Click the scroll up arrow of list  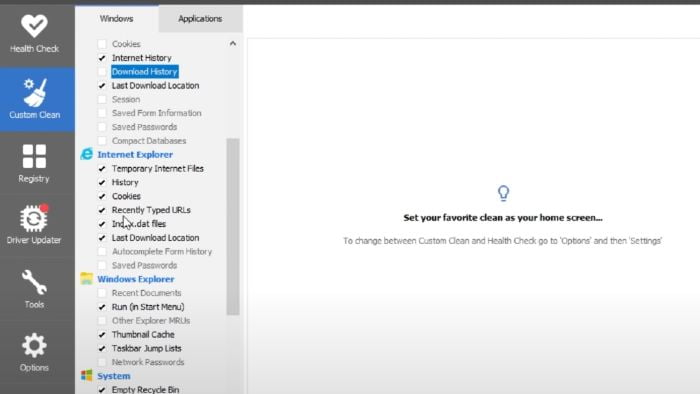(233, 43)
